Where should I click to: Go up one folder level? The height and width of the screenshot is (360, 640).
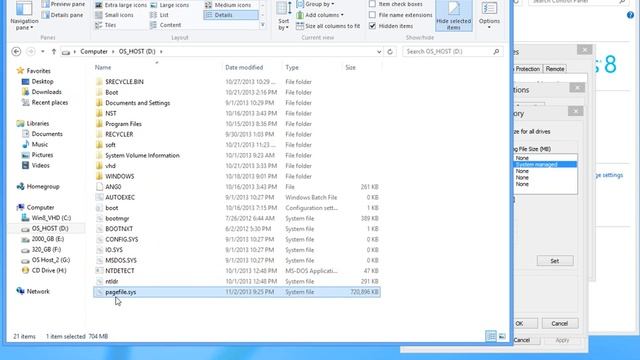53,51
